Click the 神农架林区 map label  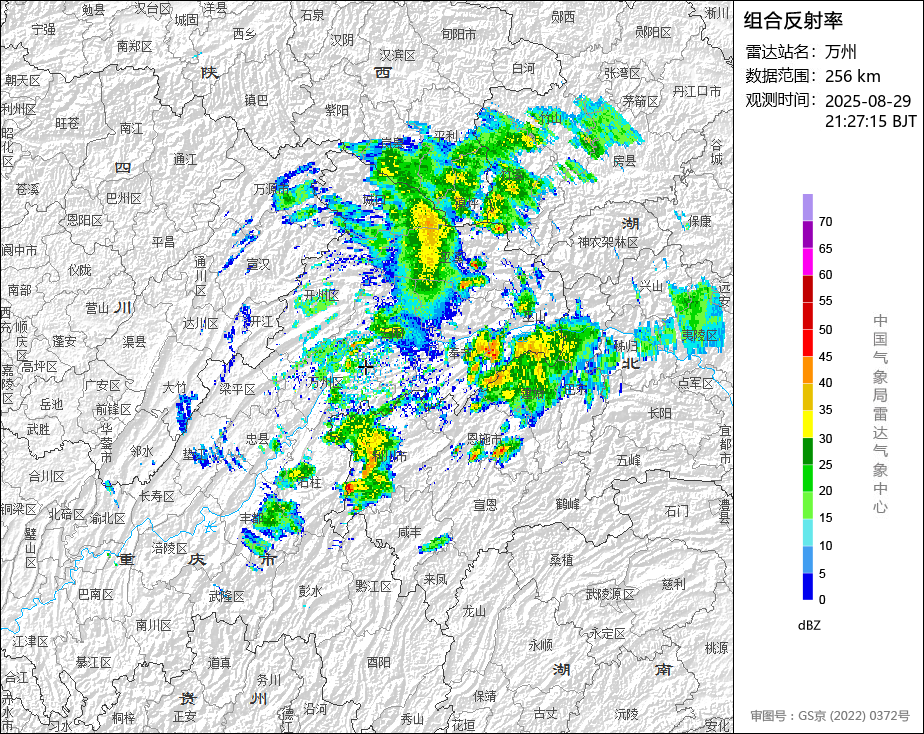point(608,242)
